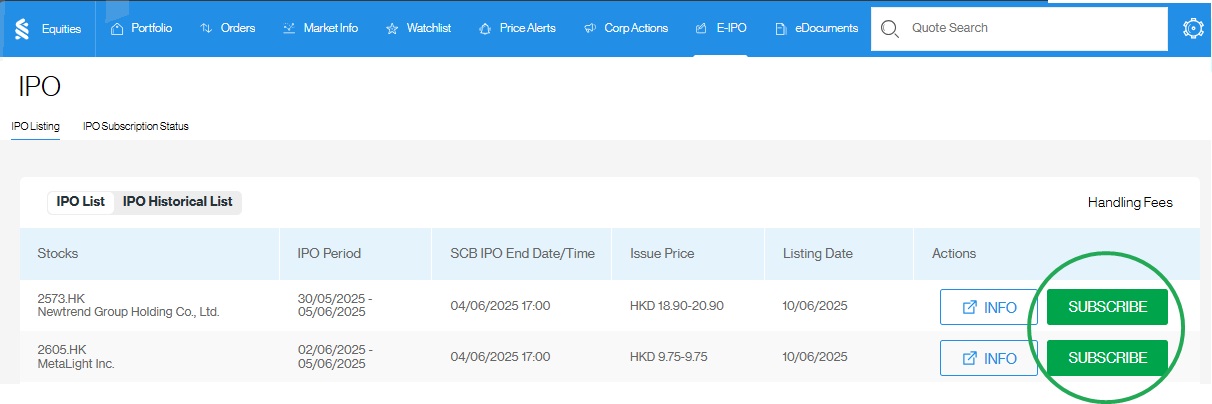Select stock code 2605.HK

point(62,350)
